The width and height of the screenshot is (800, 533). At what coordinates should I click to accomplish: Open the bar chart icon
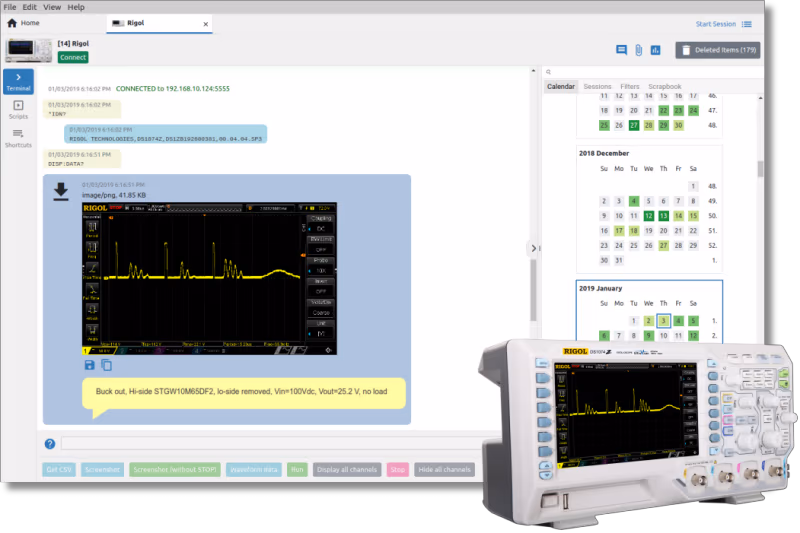tap(655, 50)
